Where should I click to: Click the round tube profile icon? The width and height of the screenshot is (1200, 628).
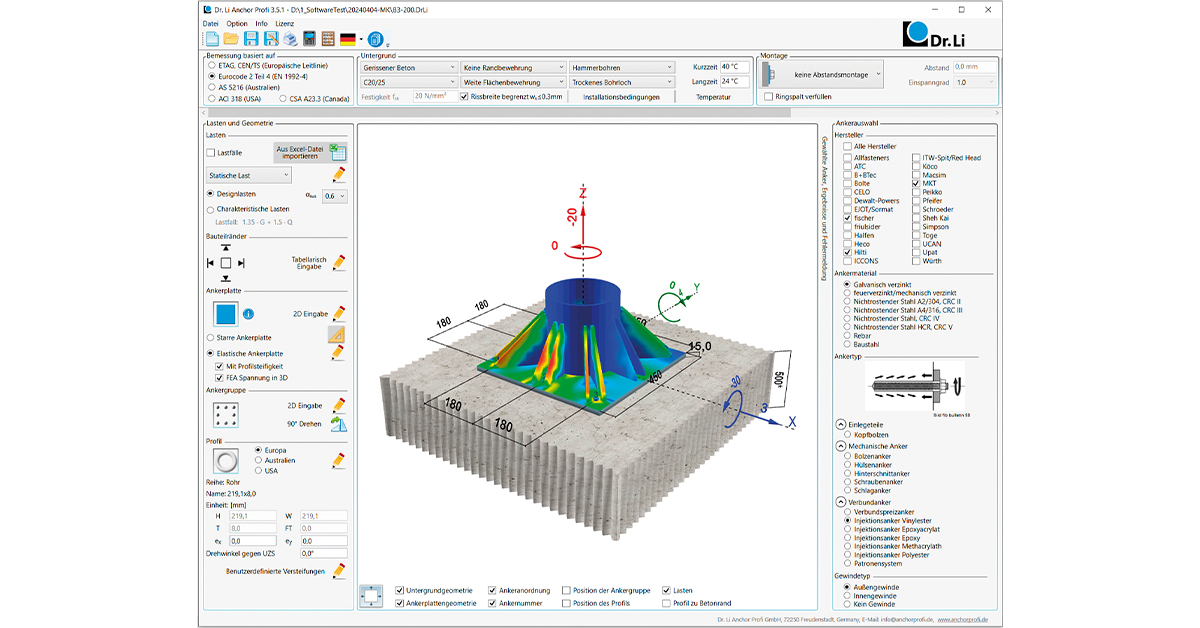(x=226, y=461)
